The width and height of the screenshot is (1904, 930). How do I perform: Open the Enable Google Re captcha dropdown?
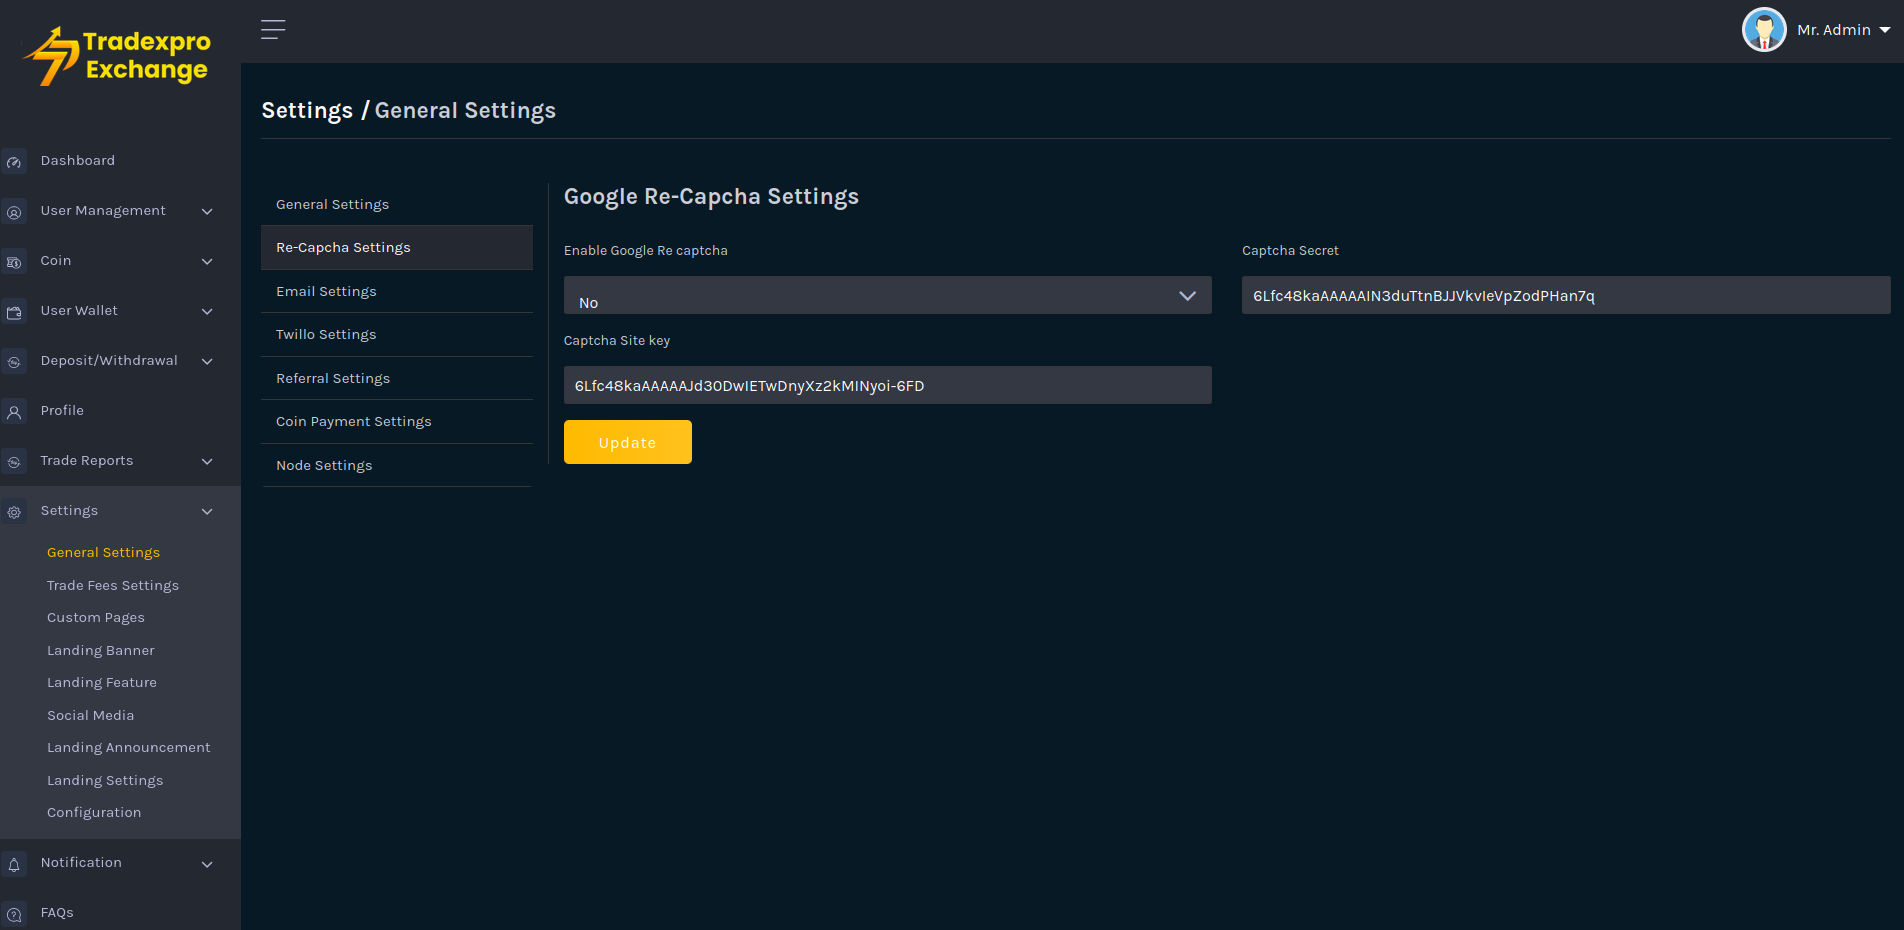pyautogui.click(x=887, y=296)
